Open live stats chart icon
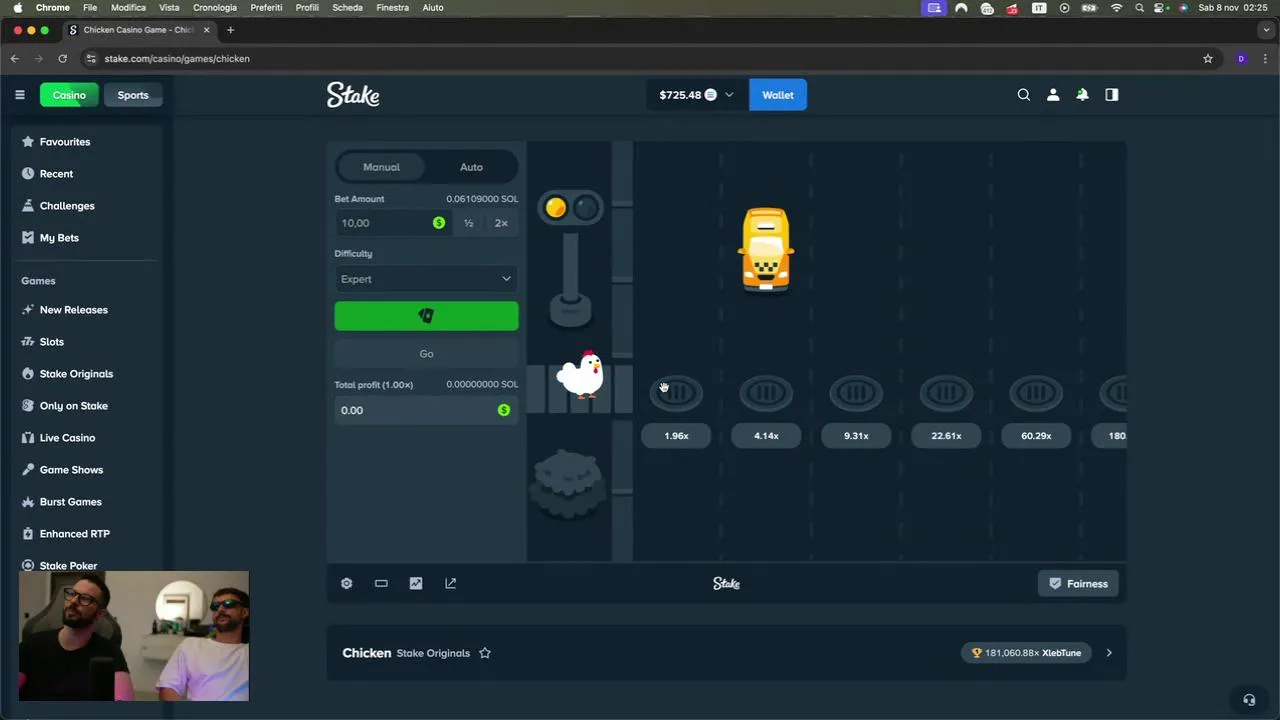This screenshot has height=720, width=1280. click(416, 583)
